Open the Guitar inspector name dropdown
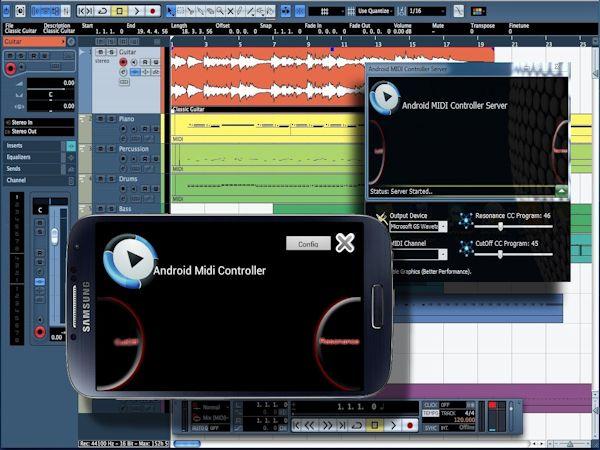Image resolution: width=600 pixels, height=450 pixels. point(34,41)
